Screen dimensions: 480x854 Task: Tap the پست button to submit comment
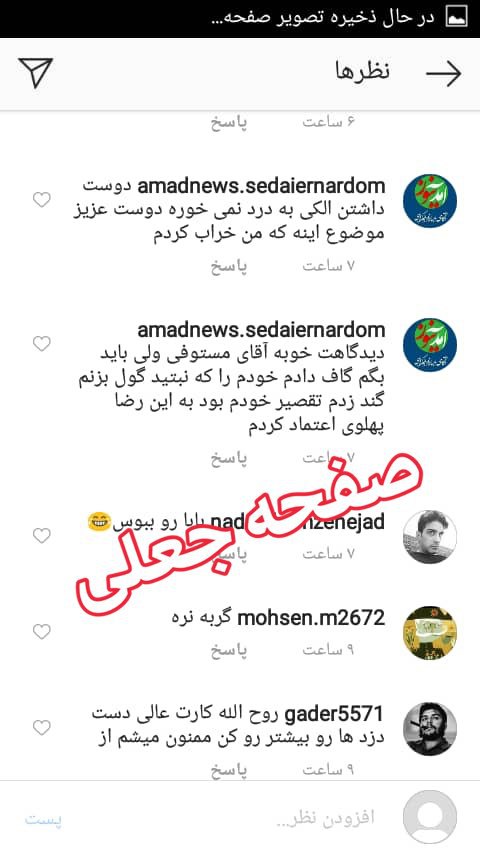pyautogui.click(x=44, y=819)
